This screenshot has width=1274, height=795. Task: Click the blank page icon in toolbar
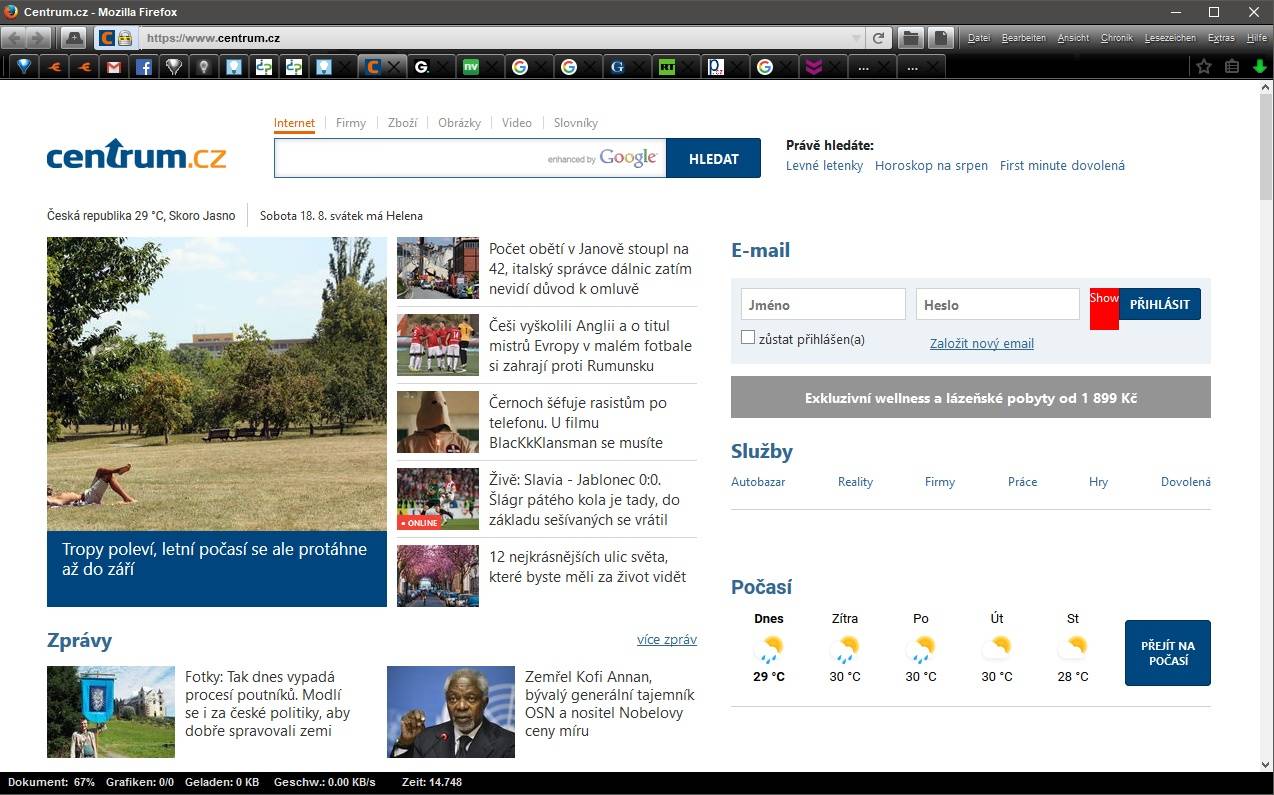940,39
